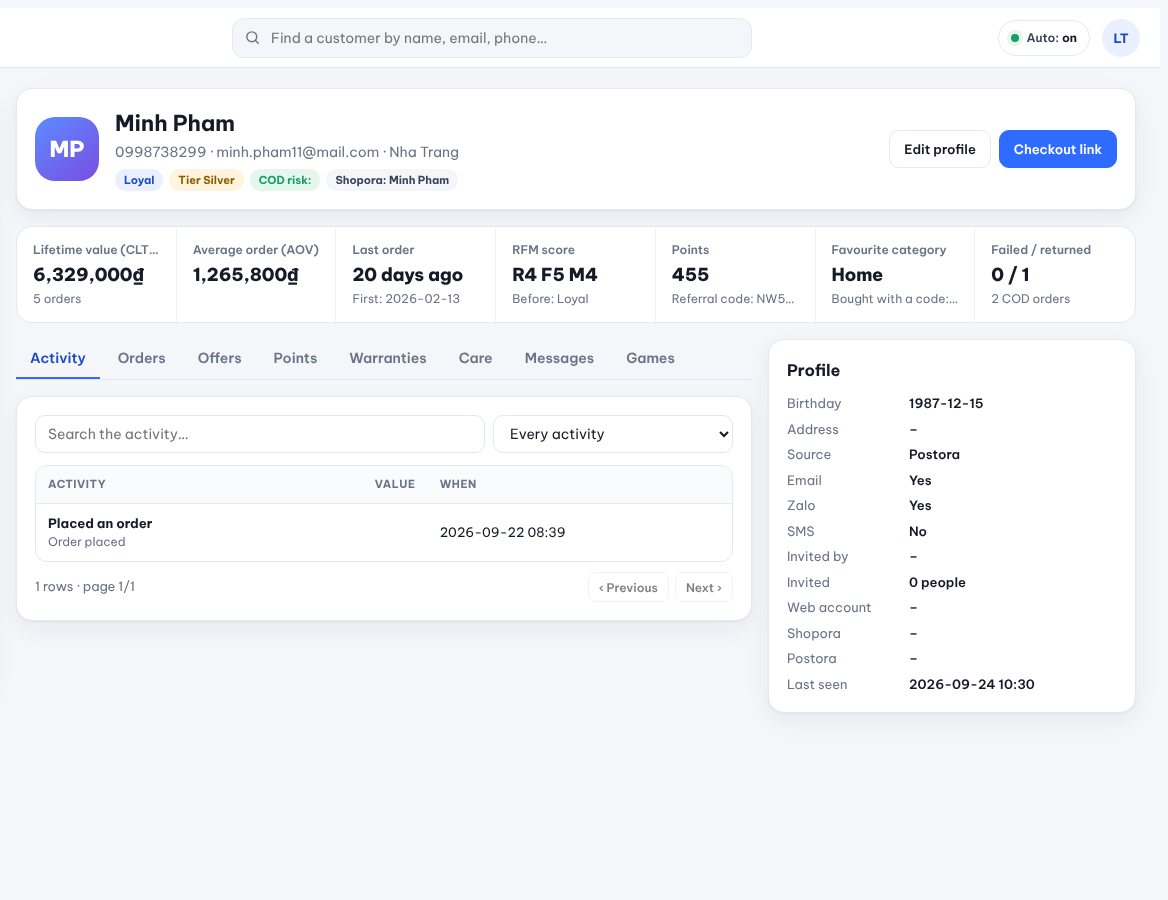Select the Placed an order activity row
This screenshot has width=1168, height=900.
click(384, 532)
